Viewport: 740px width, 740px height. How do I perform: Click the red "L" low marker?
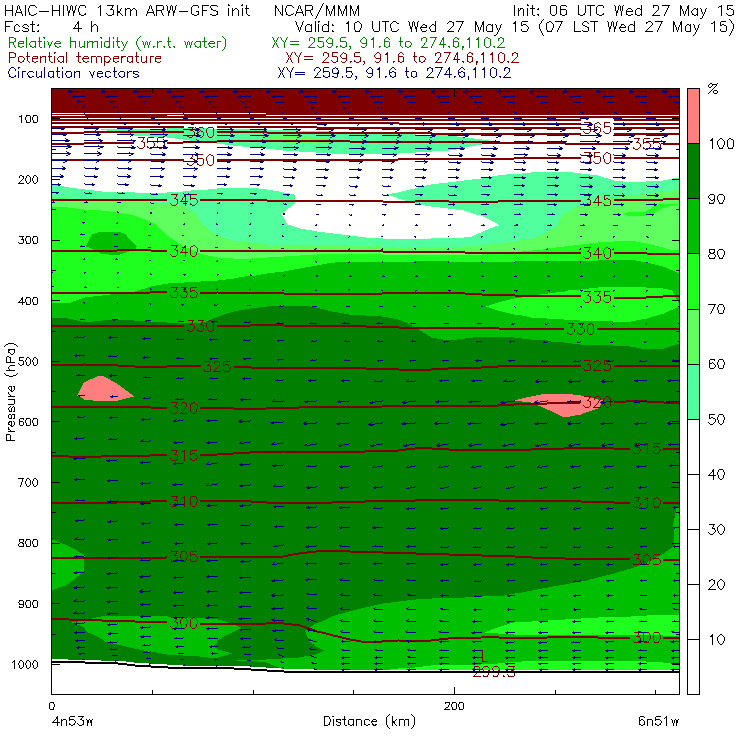tap(483, 656)
